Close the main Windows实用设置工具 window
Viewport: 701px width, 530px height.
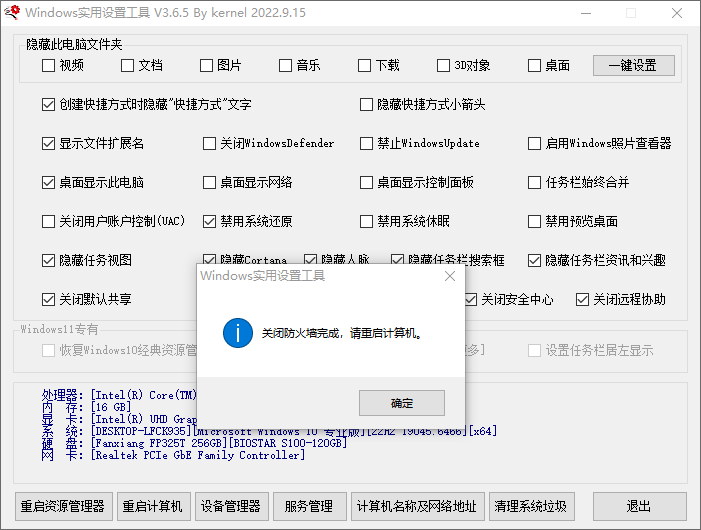pyautogui.click(x=677, y=13)
